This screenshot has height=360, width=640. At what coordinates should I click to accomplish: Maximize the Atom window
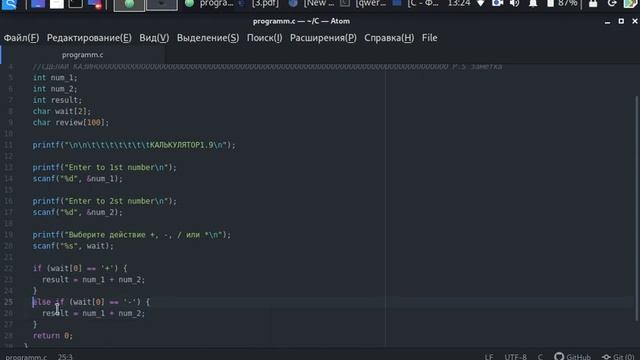pyautogui.click(x=621, y=21)
